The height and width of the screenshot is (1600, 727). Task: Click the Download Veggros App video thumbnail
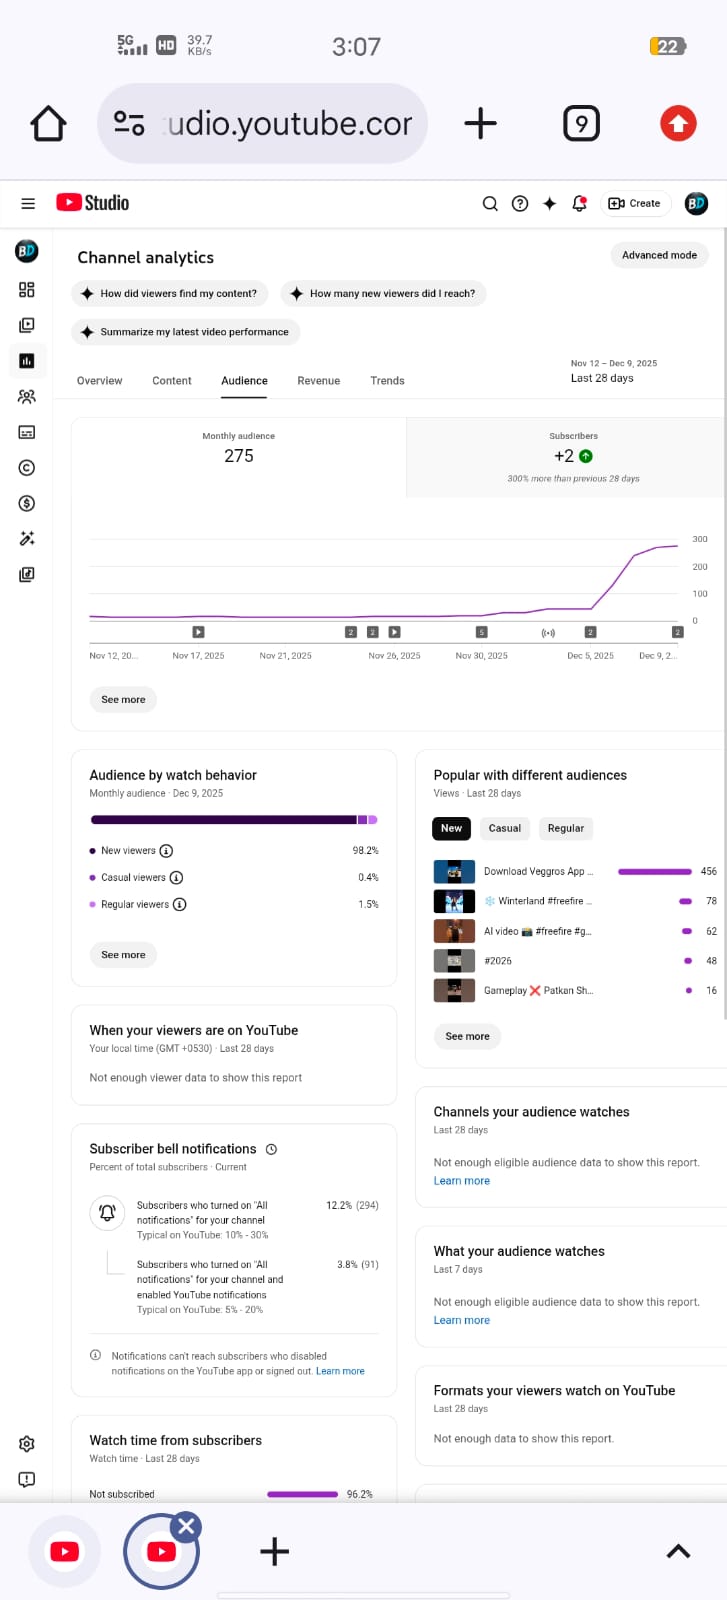pyautogui.click(x=454, y=871)
